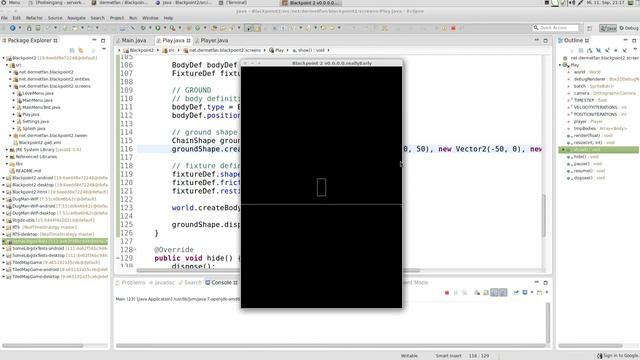Click the blue New wizard icon in toolbar

pos(13,28)
